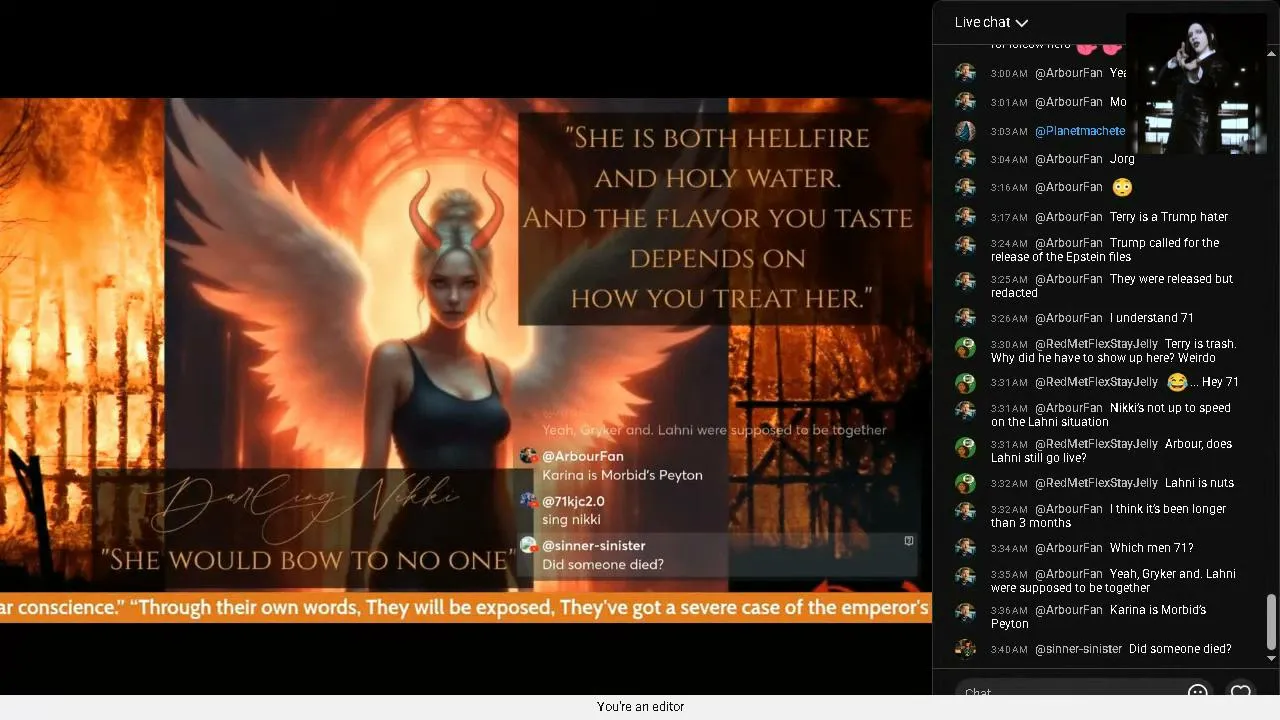Open @RedMetFlexStayJelly on 'Lahni is nuts' message
The height and width of the screenshot is (720, 1280).
click(1096, 483)
